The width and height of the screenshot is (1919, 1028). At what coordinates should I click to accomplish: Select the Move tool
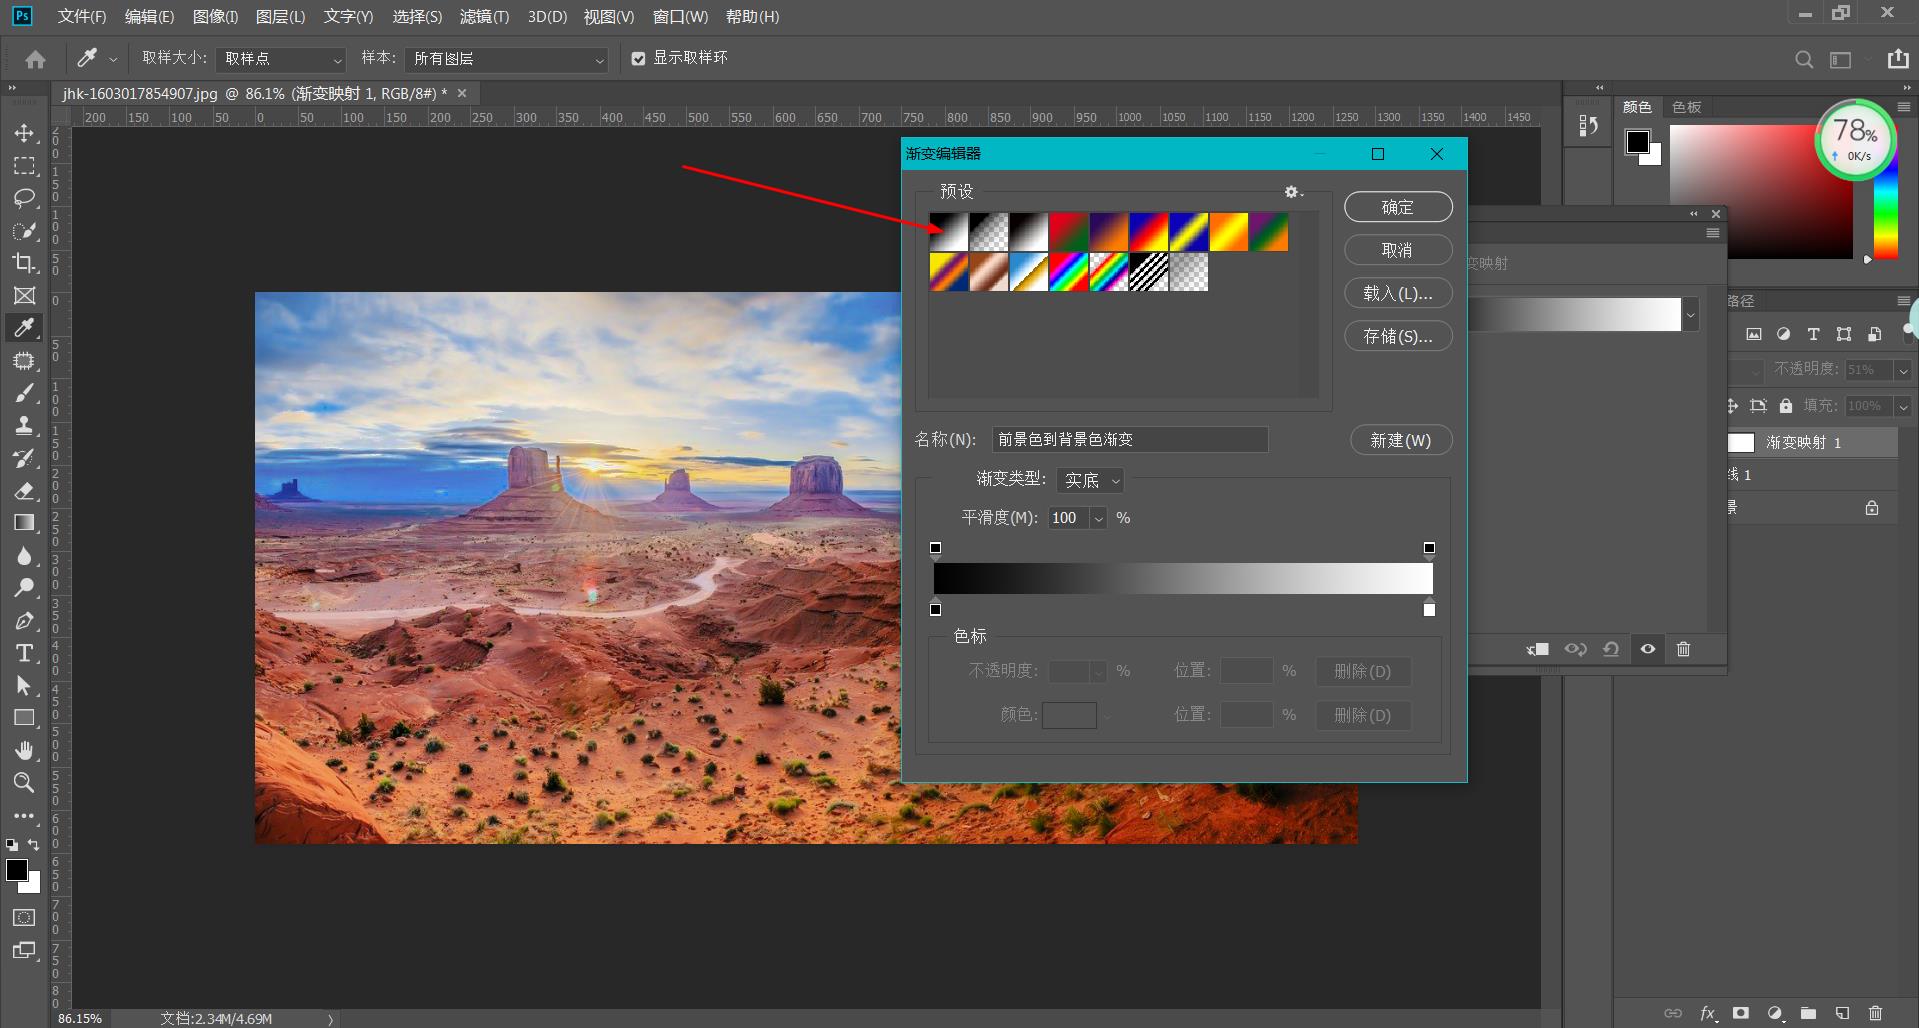24,133
